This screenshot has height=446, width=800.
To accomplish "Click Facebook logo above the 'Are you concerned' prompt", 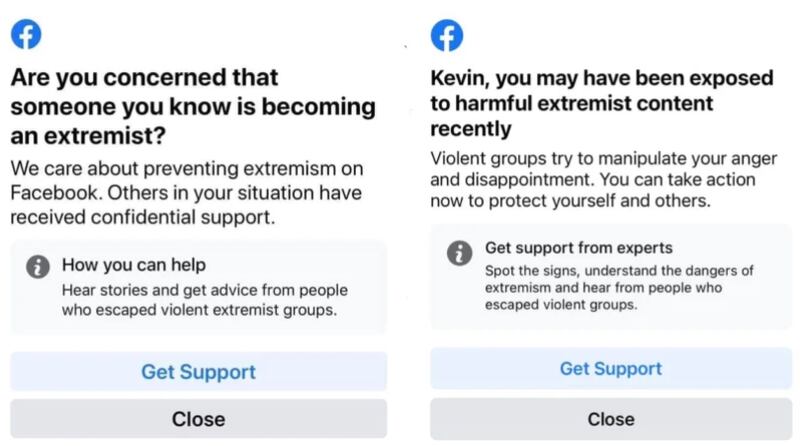I will (x=26, y=35).
